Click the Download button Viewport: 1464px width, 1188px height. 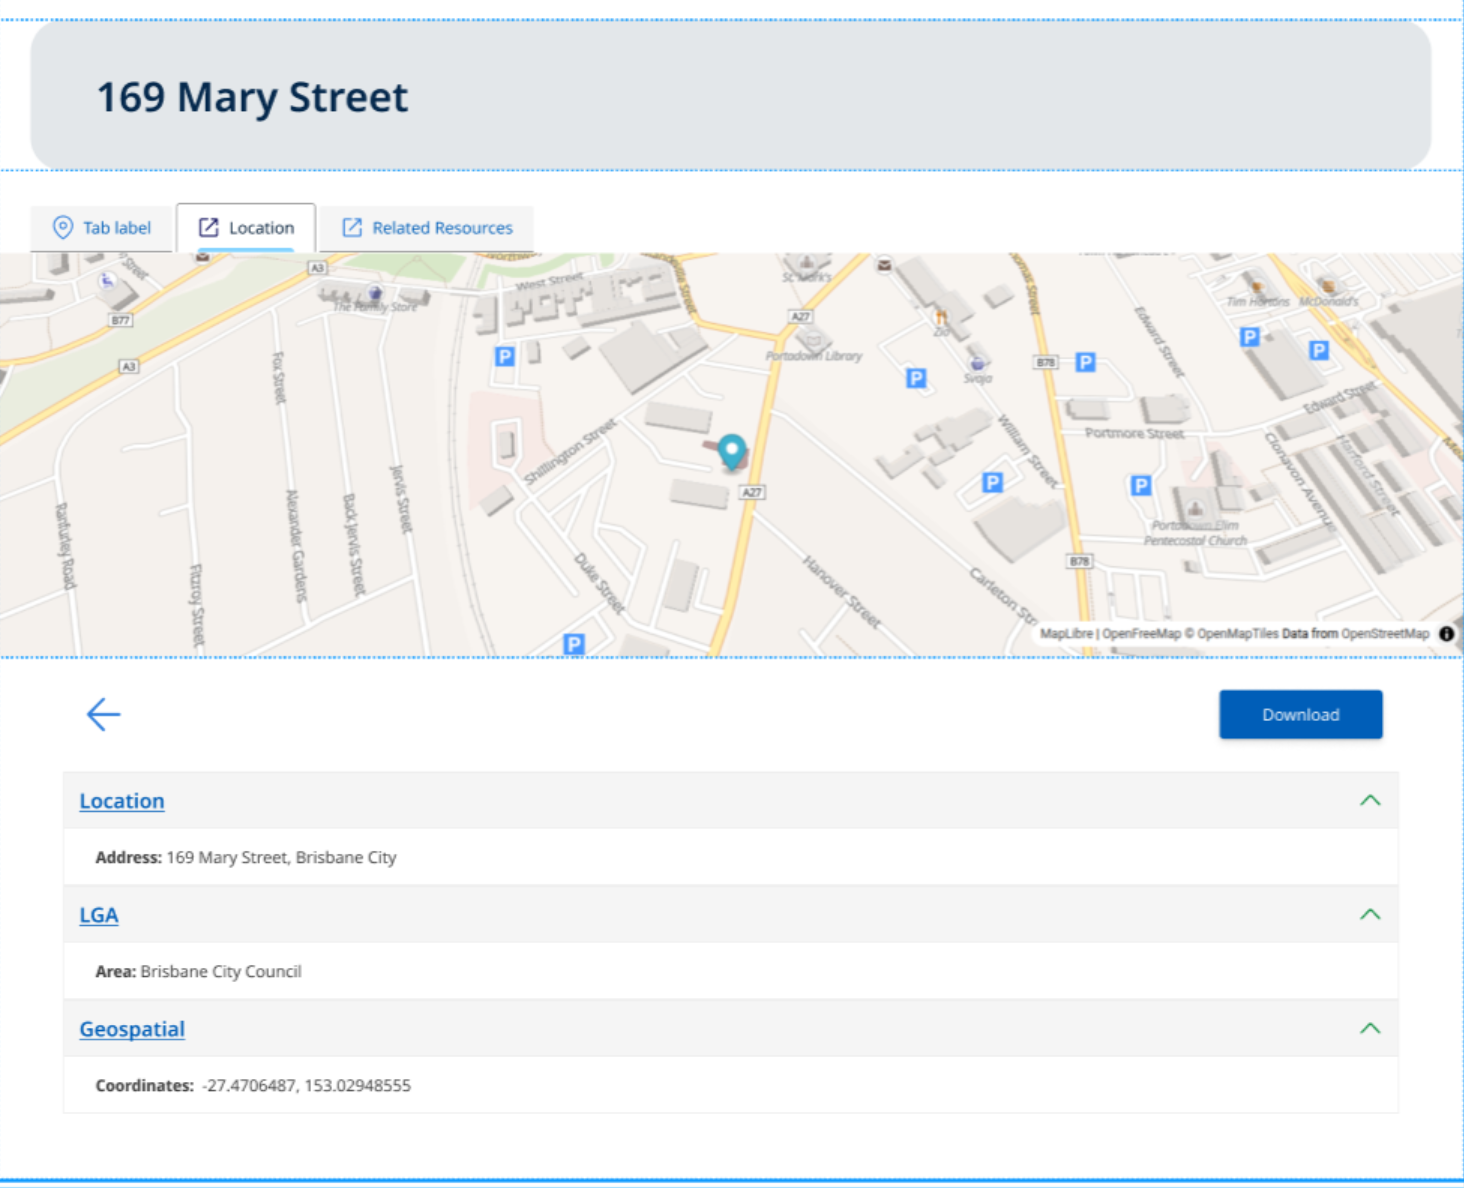click(1300, 714)
